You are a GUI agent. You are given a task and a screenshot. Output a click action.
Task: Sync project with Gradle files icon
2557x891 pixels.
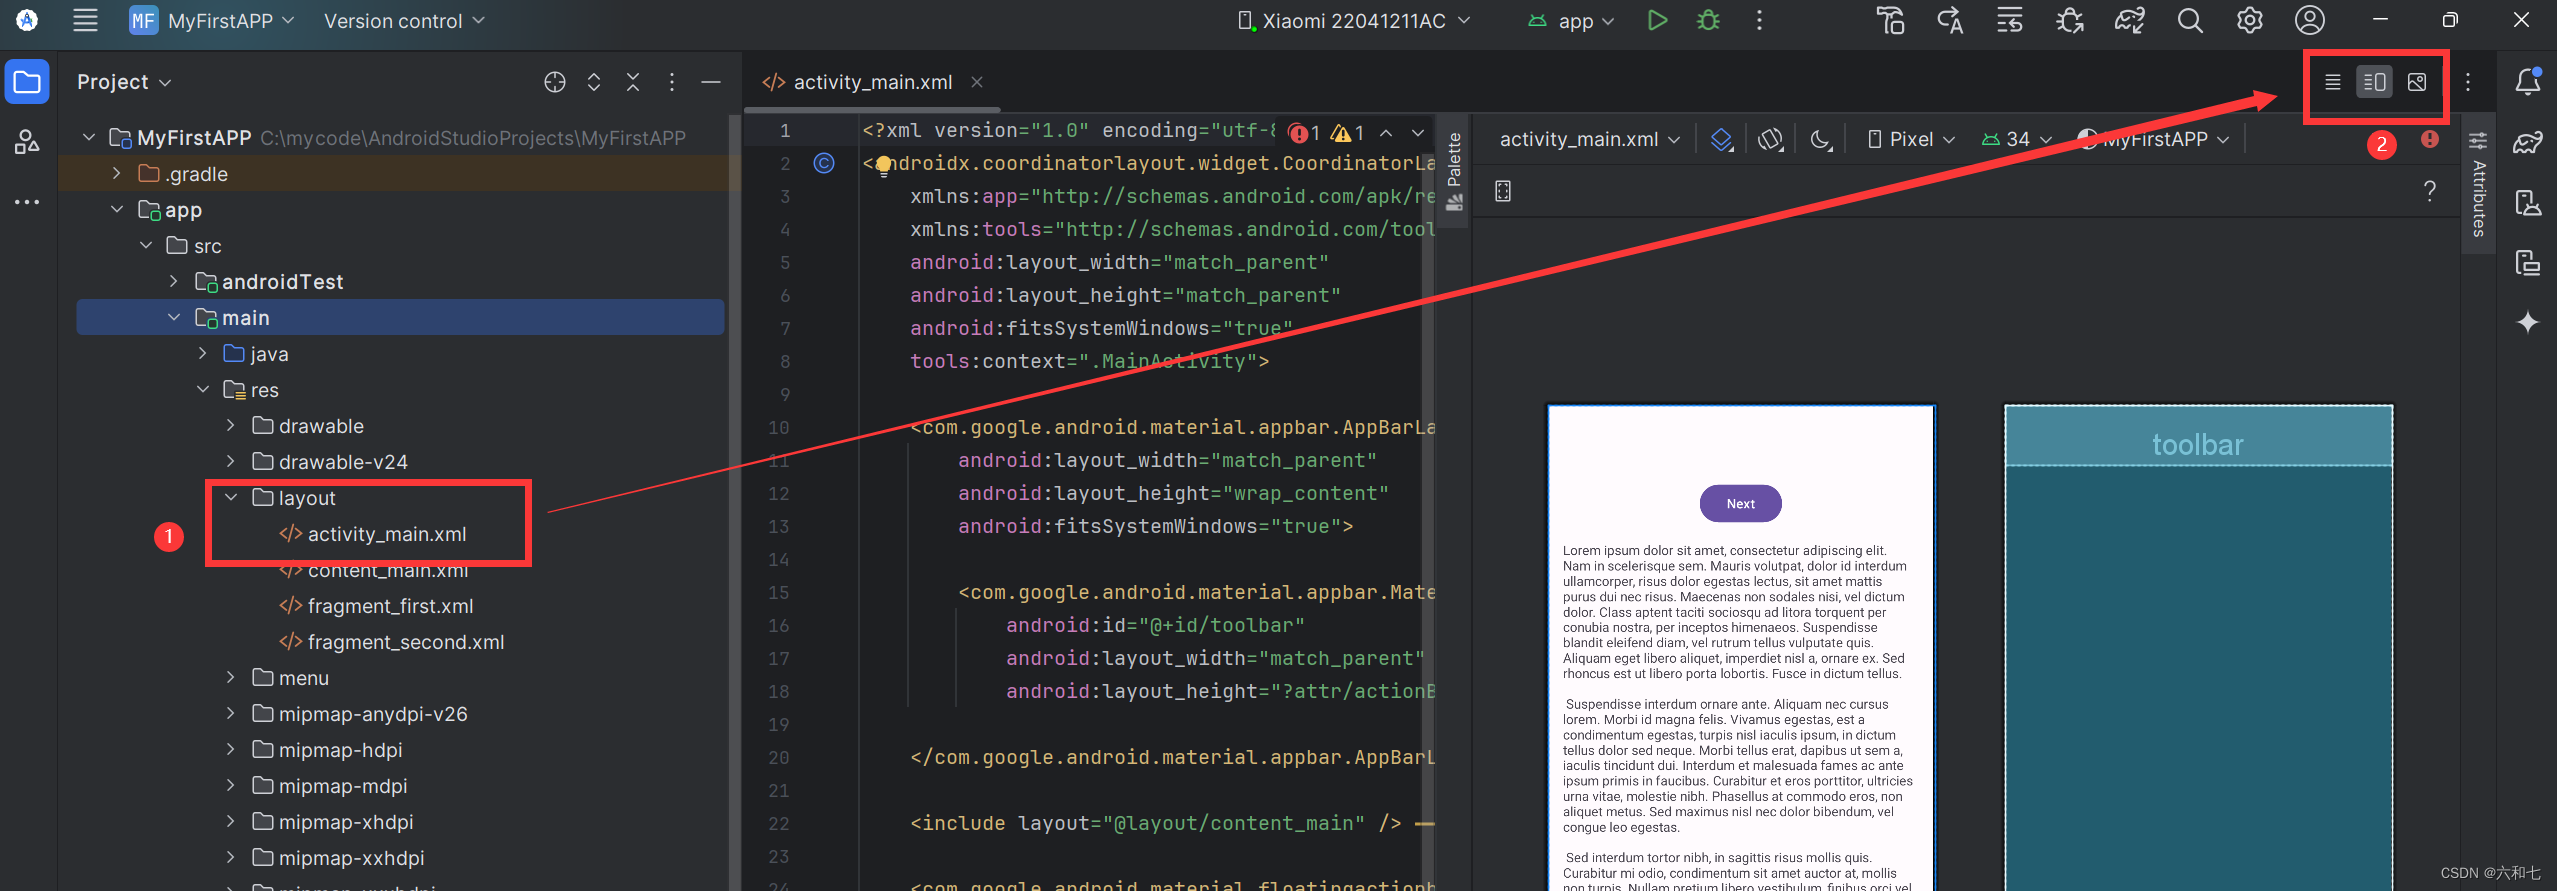[2129, 20]
